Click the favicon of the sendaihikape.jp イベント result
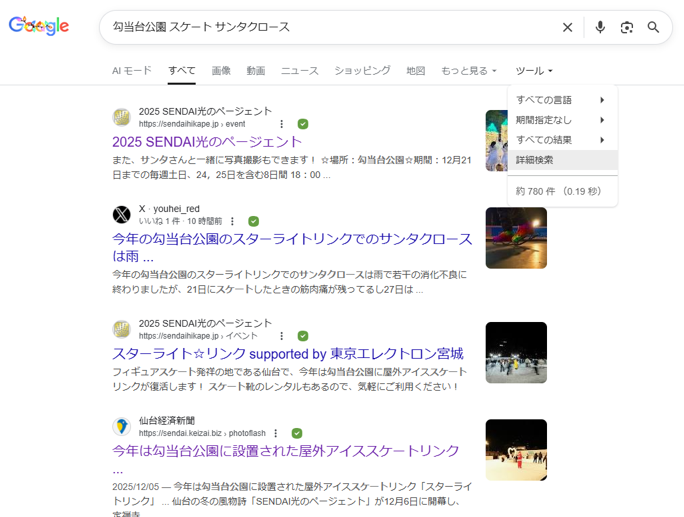Viewport: 684px width, 517px height. [122, 329]
